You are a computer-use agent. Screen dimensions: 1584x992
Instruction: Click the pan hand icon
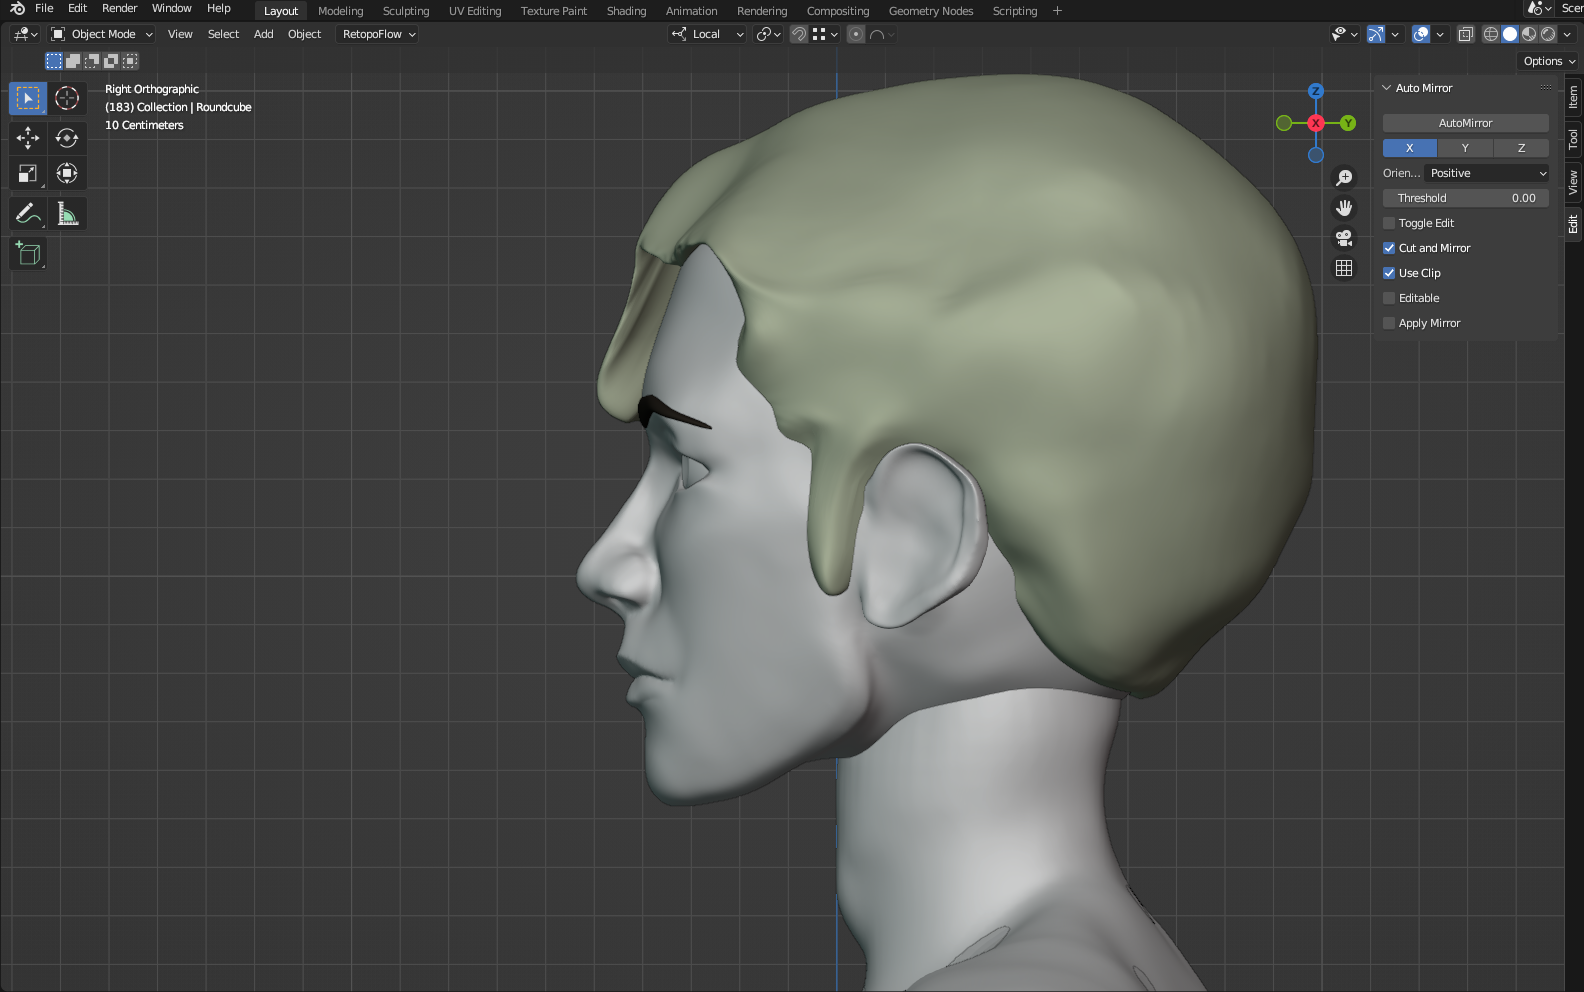[x=1344, y=208]
